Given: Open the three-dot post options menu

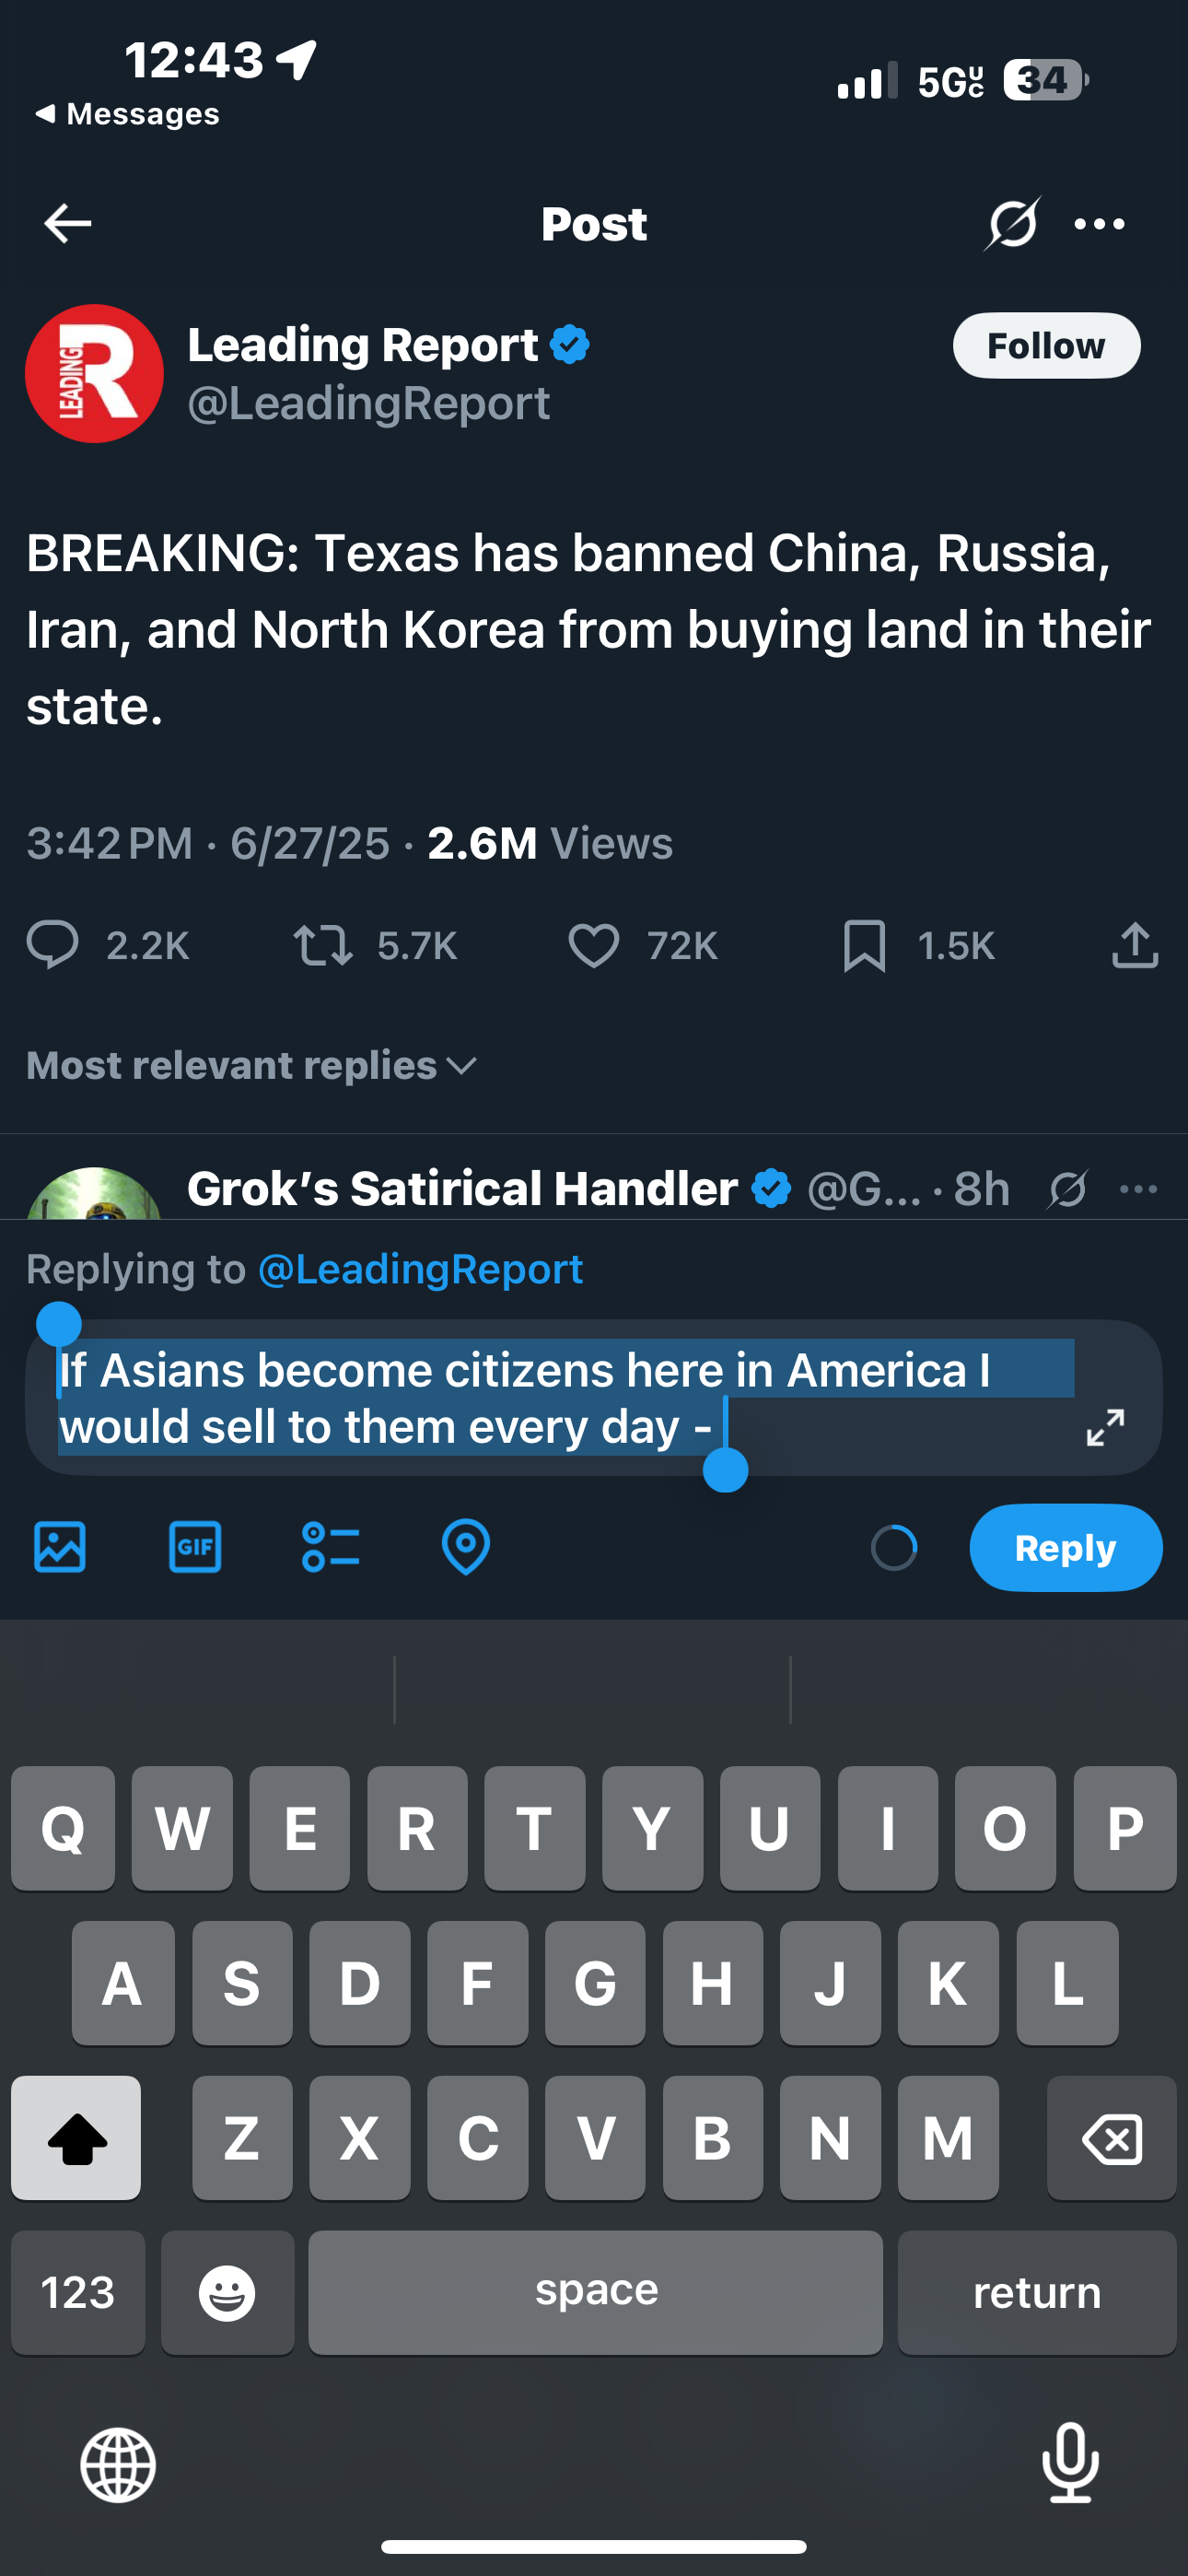Looking at the screenshot, I should pyautogui.click(x=1099, y=224).
